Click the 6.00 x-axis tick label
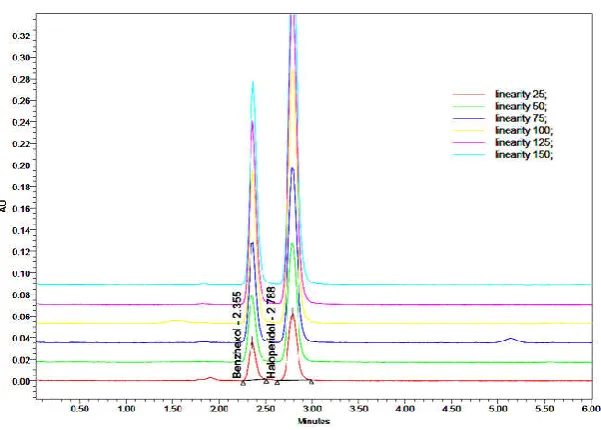Image resolution: width=601 pixels, height=430 pixels. pyautogui.click(x=591, y=409)
